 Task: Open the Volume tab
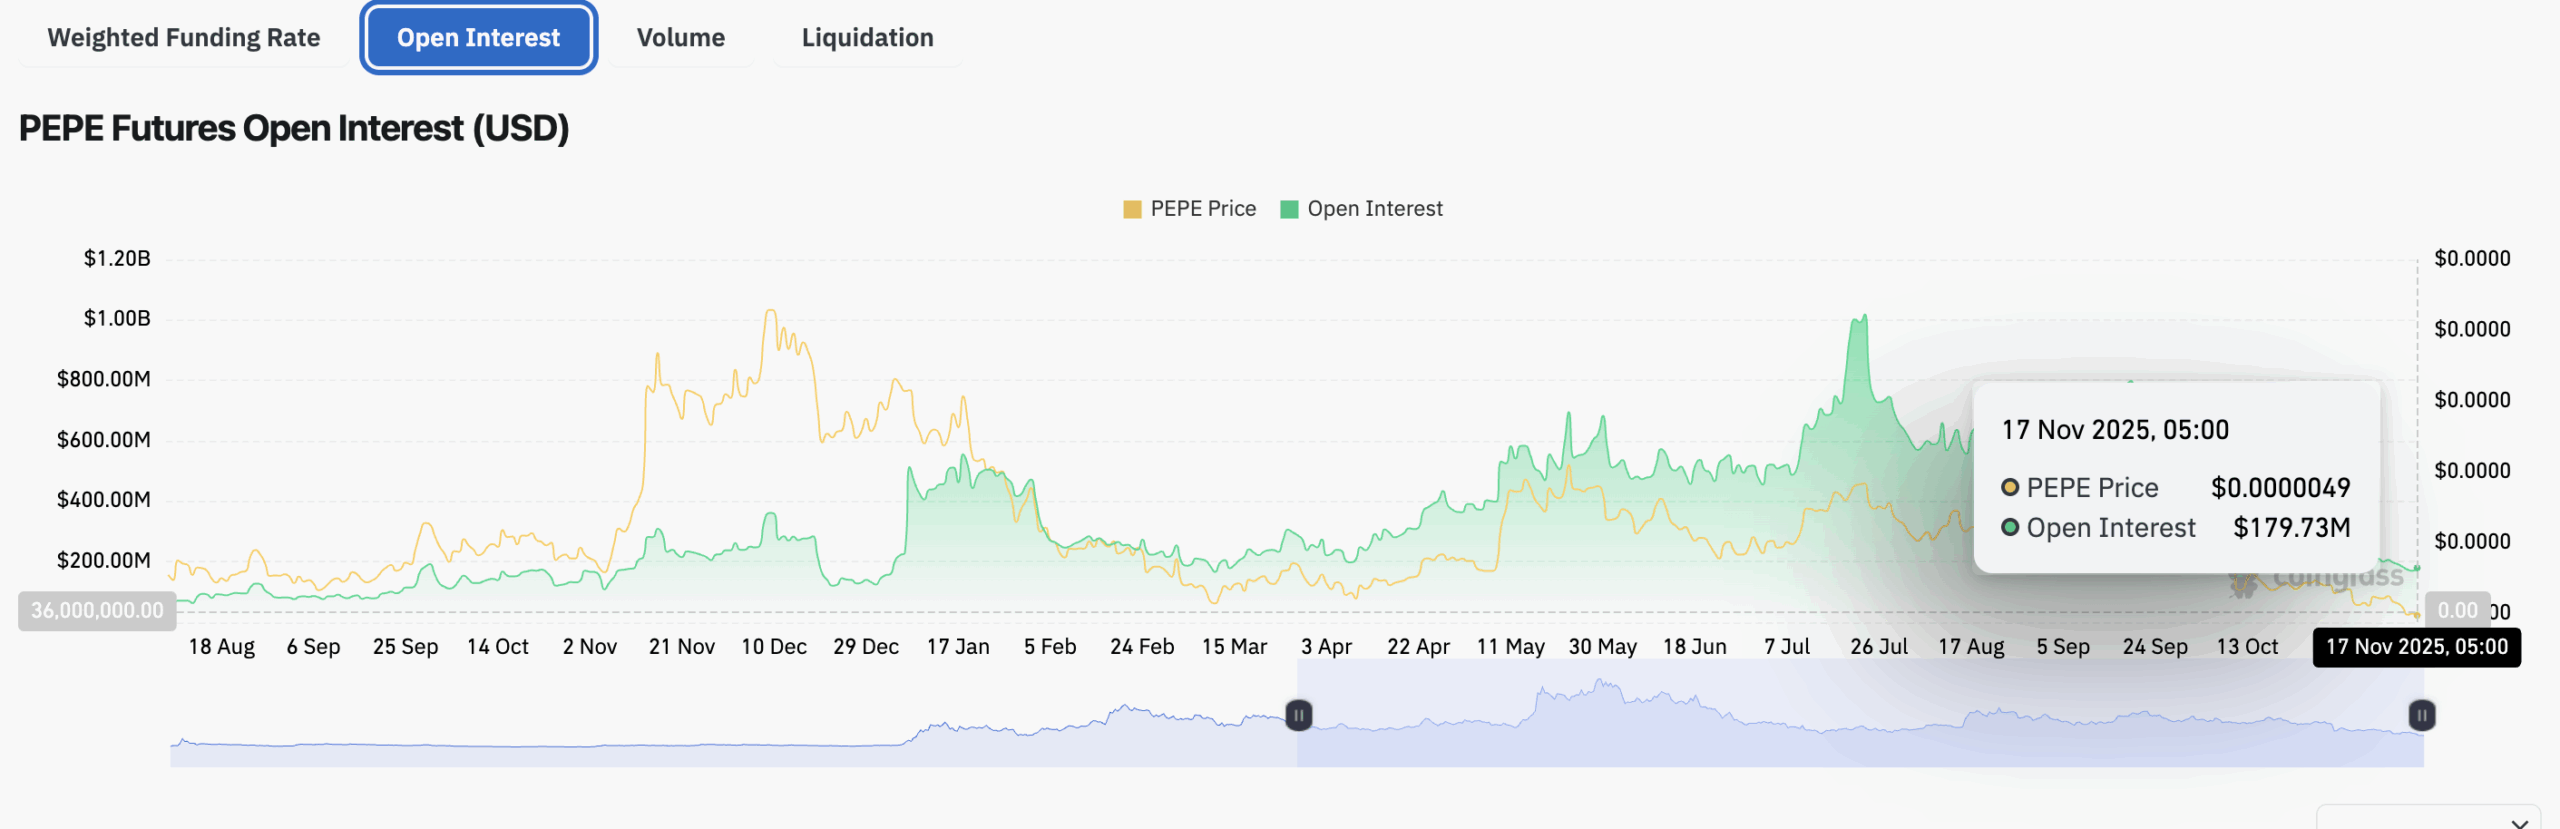680,38
